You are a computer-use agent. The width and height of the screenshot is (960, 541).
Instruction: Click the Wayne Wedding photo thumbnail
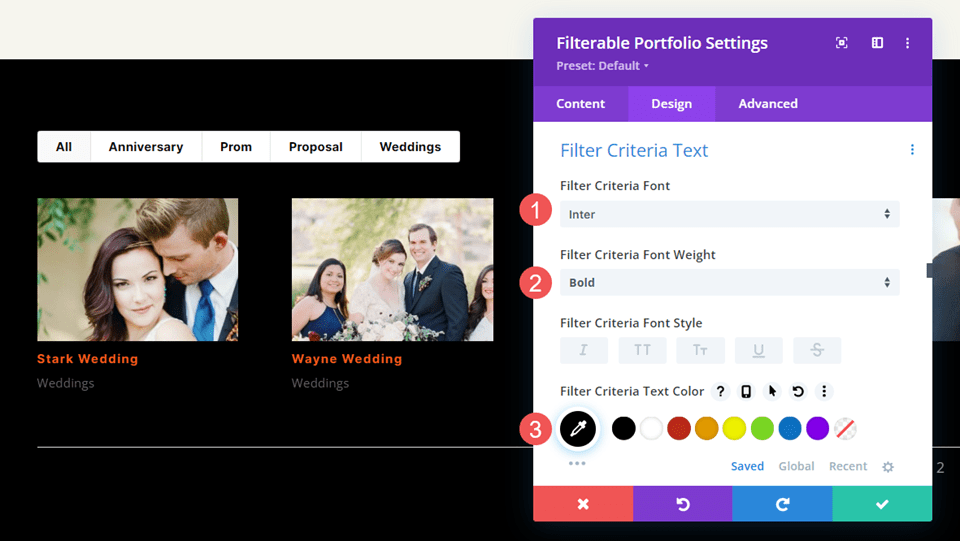tap(392, 269)
